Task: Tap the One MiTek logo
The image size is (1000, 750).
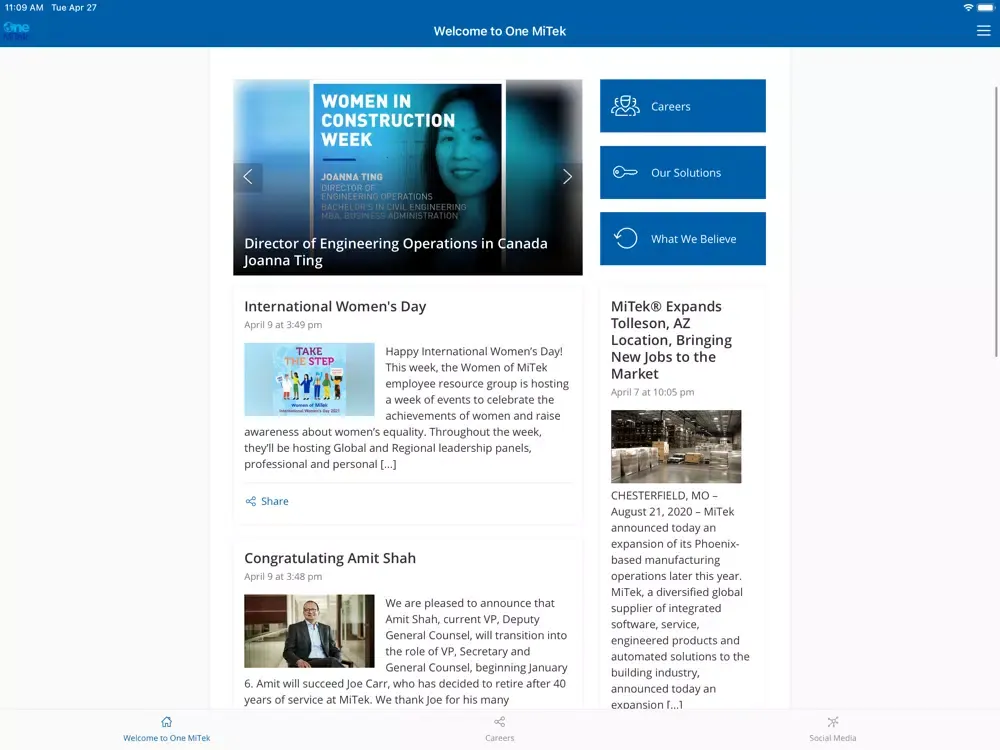Action: pyautogui.click(x=16, y=30)
